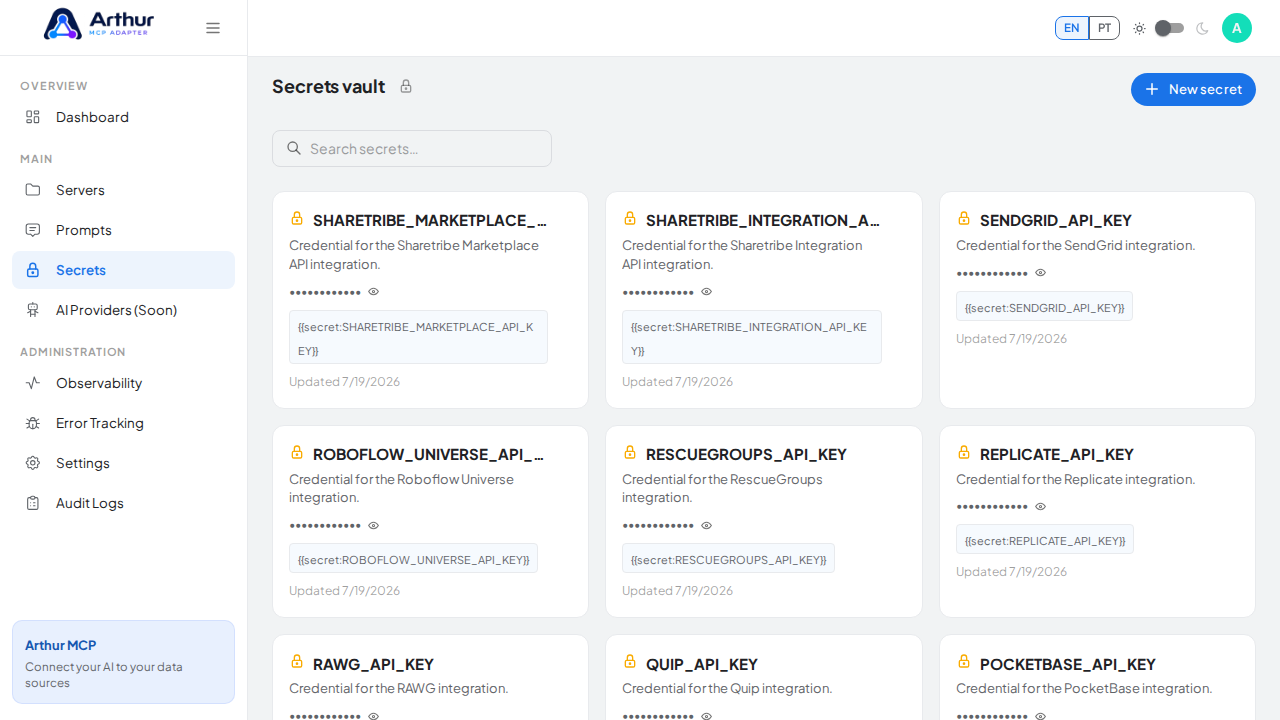Click the AI Providers icon in sidebar
The height and width of the screenshot is (720, 1280).
tap(33, 310)
